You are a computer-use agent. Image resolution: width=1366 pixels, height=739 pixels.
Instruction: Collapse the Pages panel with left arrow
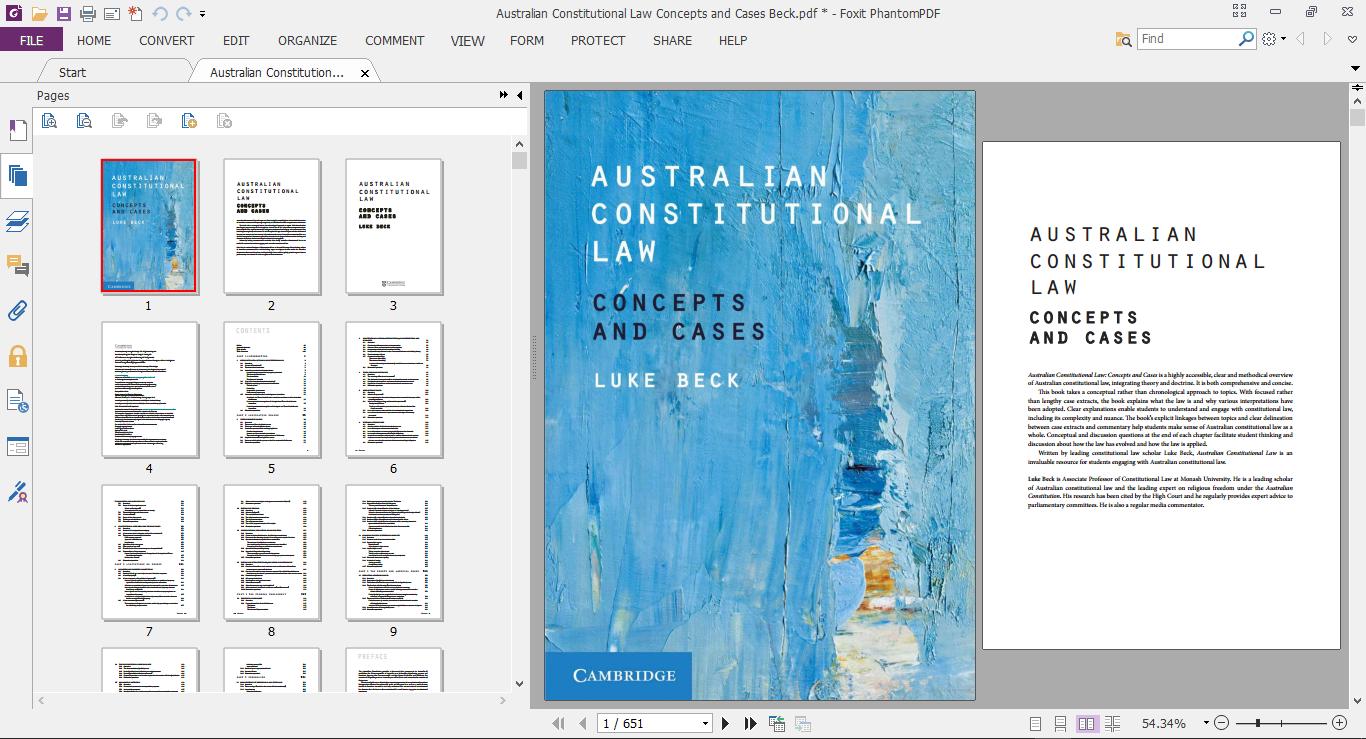(x=519, y=95)
